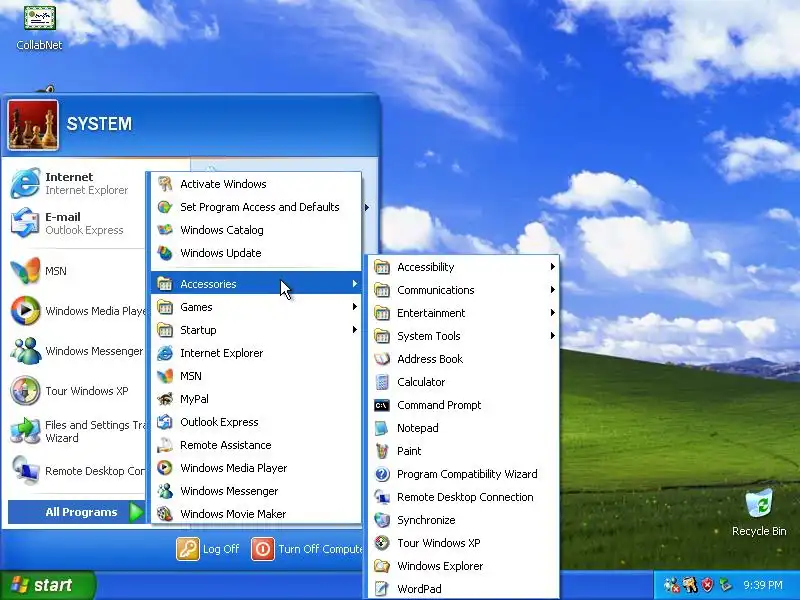The image size is (800, 600).
Task: Click Synchronize in Accessories
Action: 463,520
